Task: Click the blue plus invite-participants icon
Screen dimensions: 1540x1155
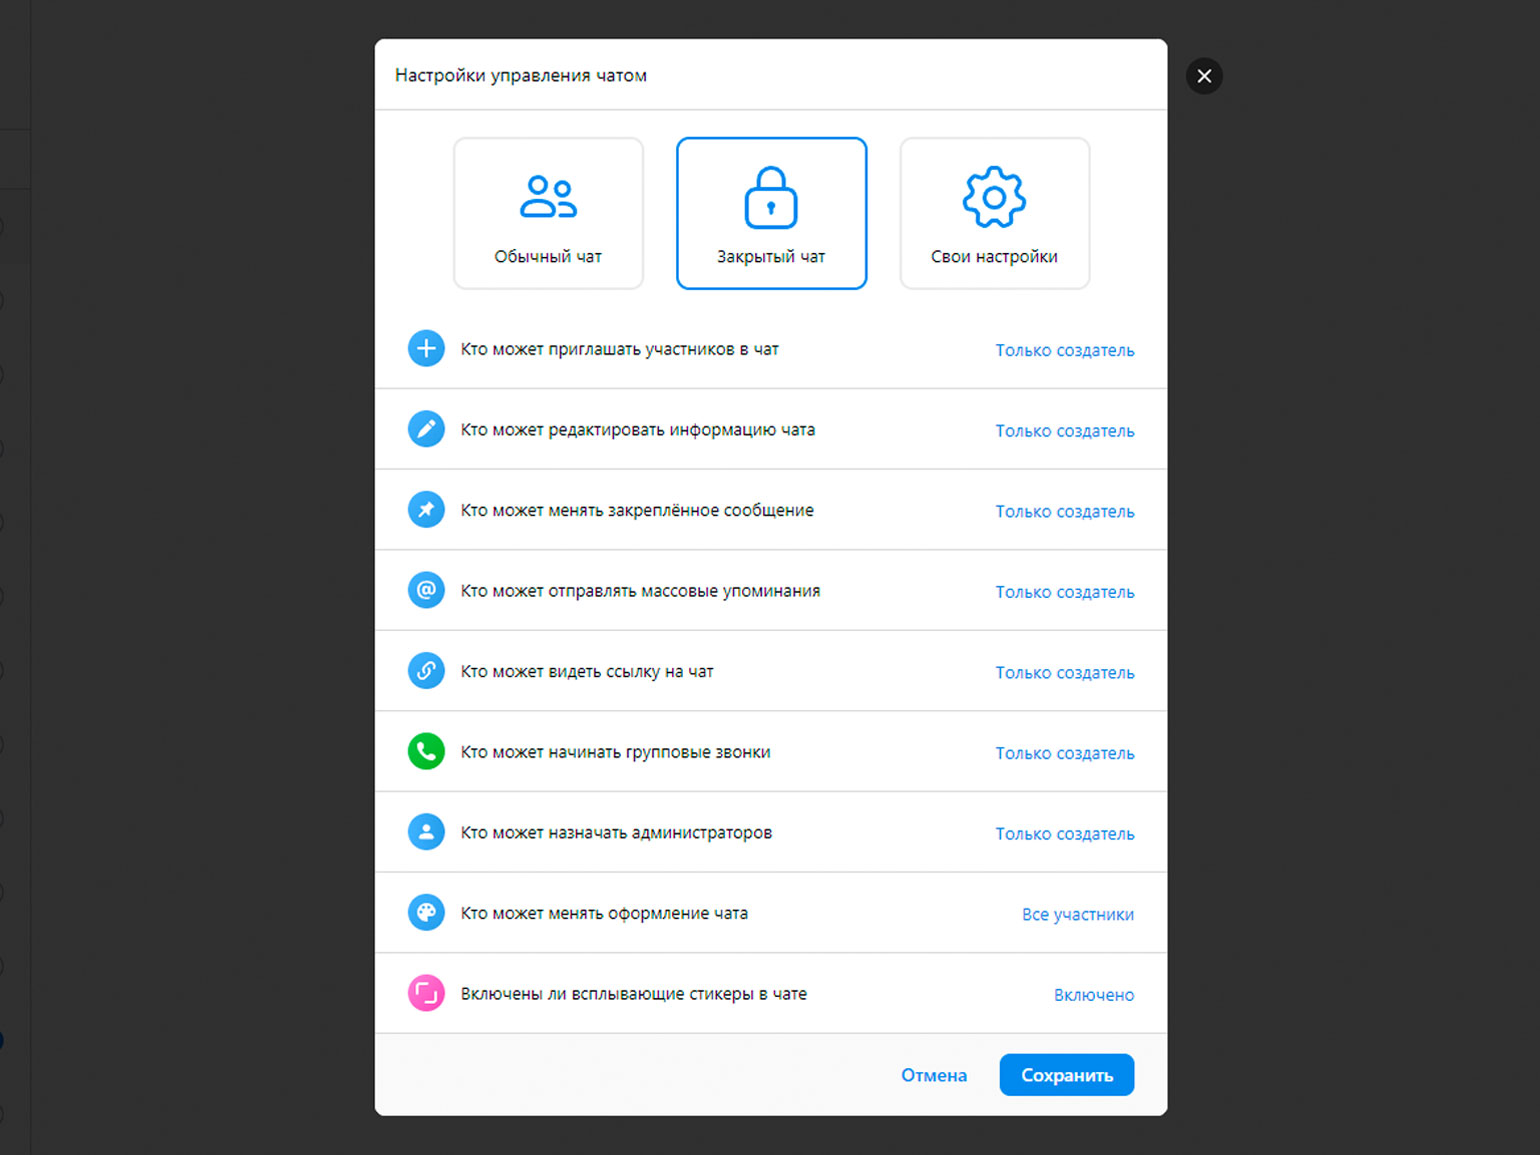Action: coord(426,349)
